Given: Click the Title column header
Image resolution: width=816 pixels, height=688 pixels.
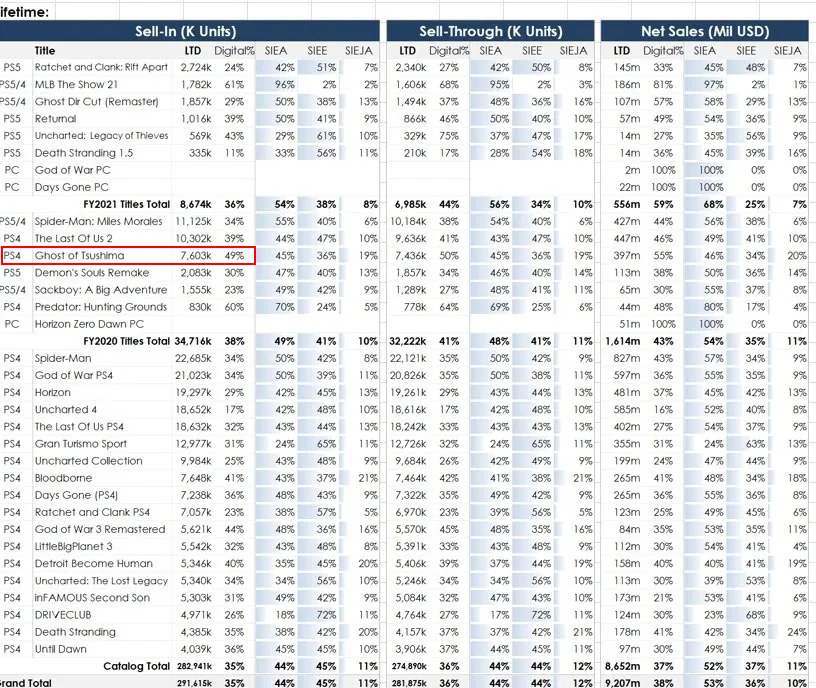Looking at the screenshot, I should click(x=45, y=50).
